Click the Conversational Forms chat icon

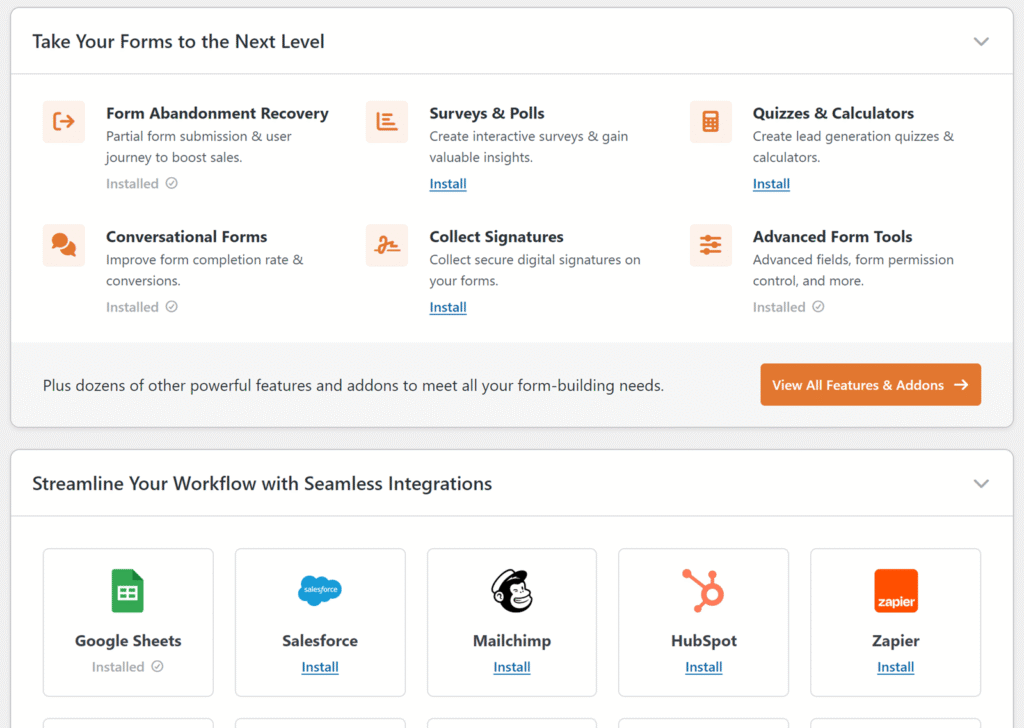[x=63, y=245]
